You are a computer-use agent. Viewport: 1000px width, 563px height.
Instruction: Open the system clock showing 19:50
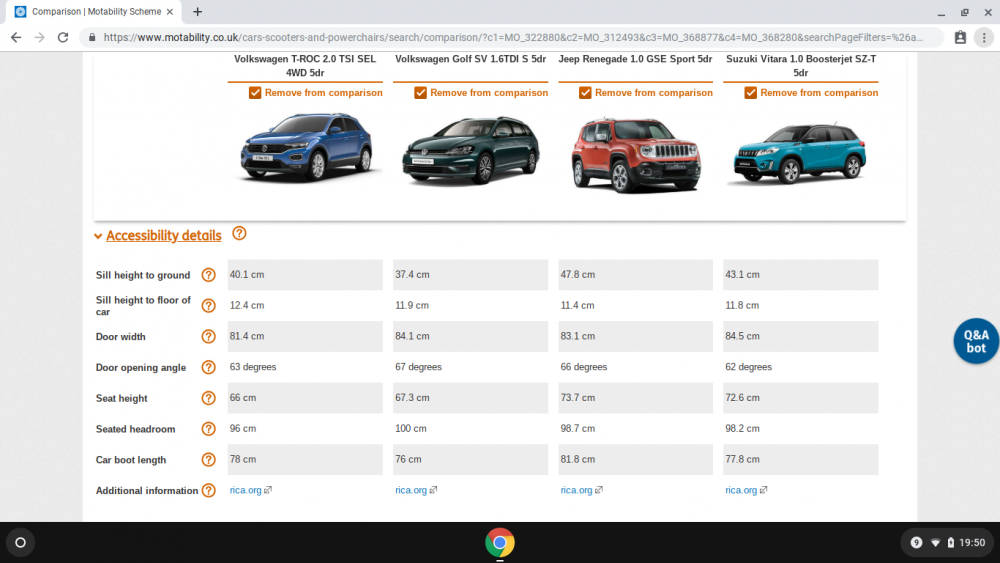pyautogui.click(x=972, y=543)
